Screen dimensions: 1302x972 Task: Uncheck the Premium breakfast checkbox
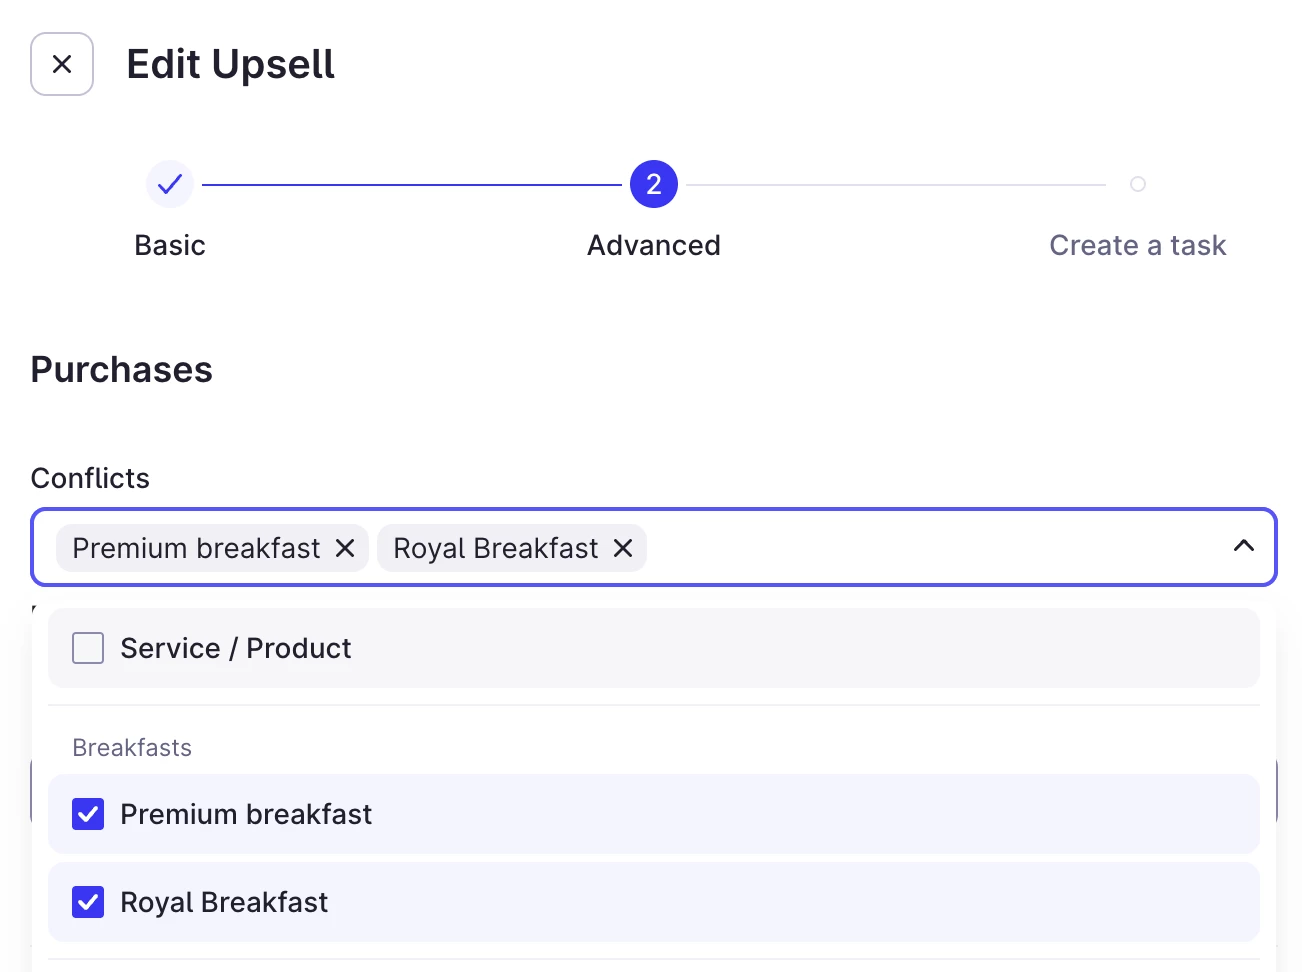pos(88,814)
